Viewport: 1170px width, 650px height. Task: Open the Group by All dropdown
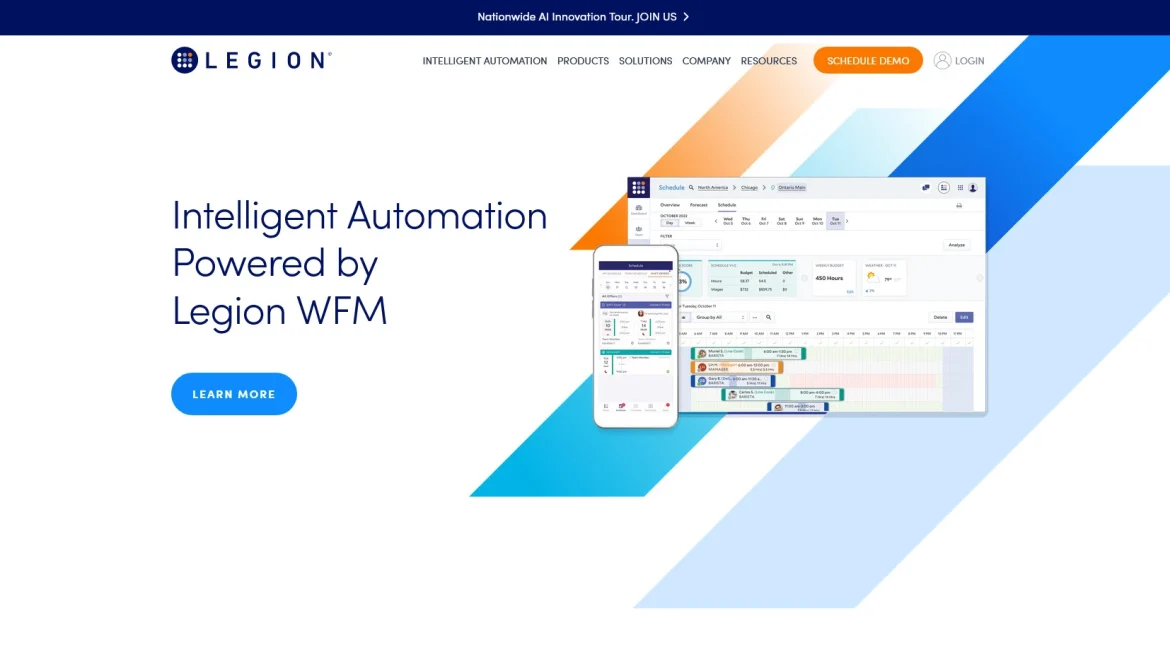click(719, 318)
